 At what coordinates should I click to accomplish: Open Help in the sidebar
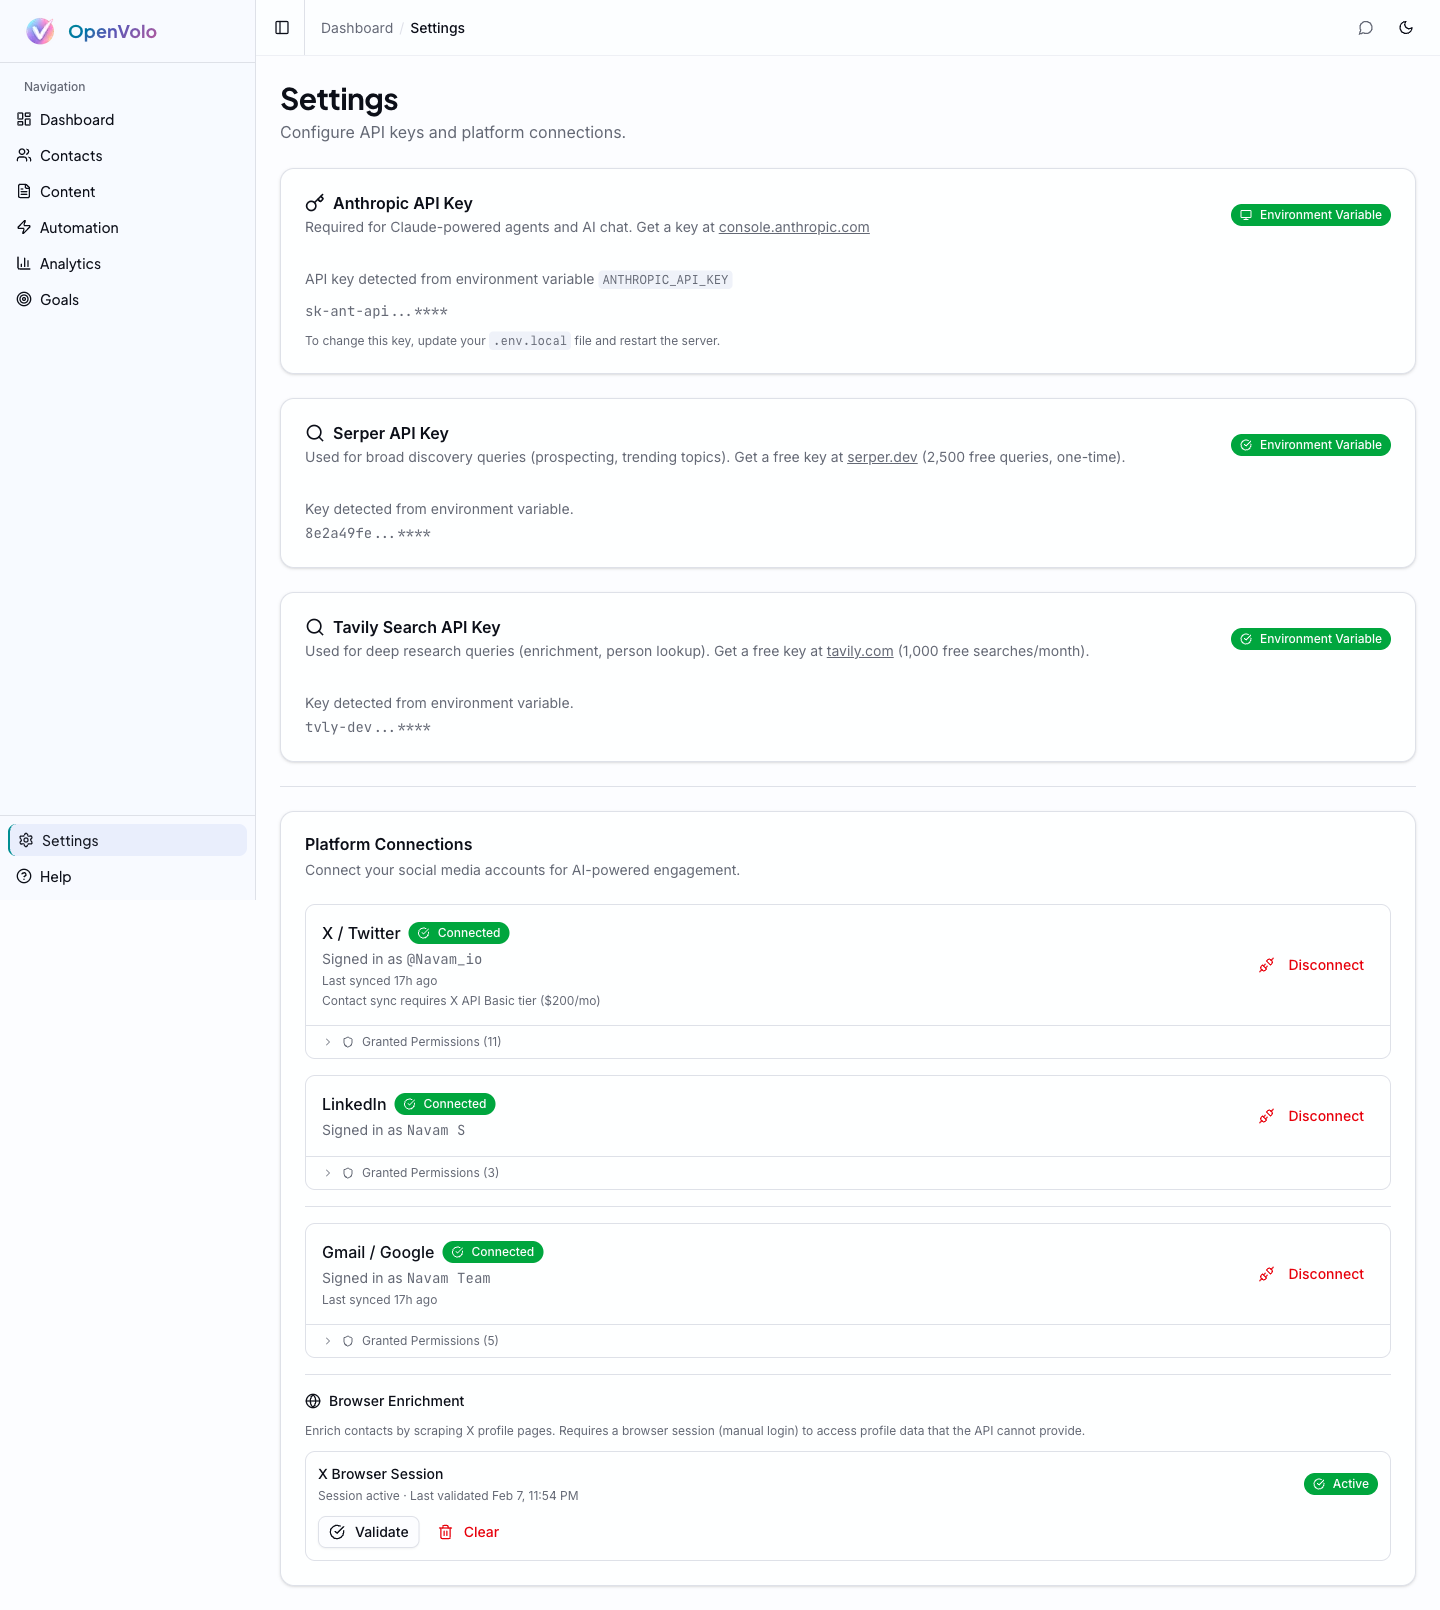pos(128,877)
